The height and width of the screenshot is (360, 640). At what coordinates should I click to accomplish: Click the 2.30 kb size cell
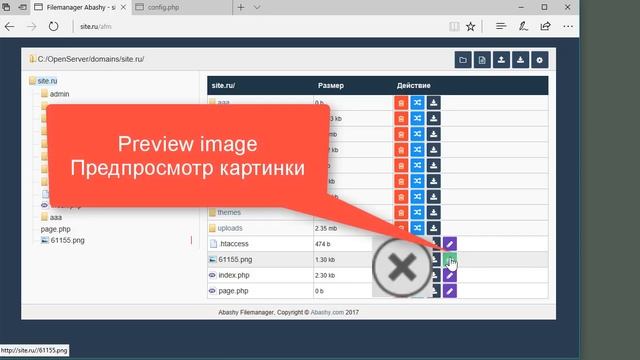point(325,276)
